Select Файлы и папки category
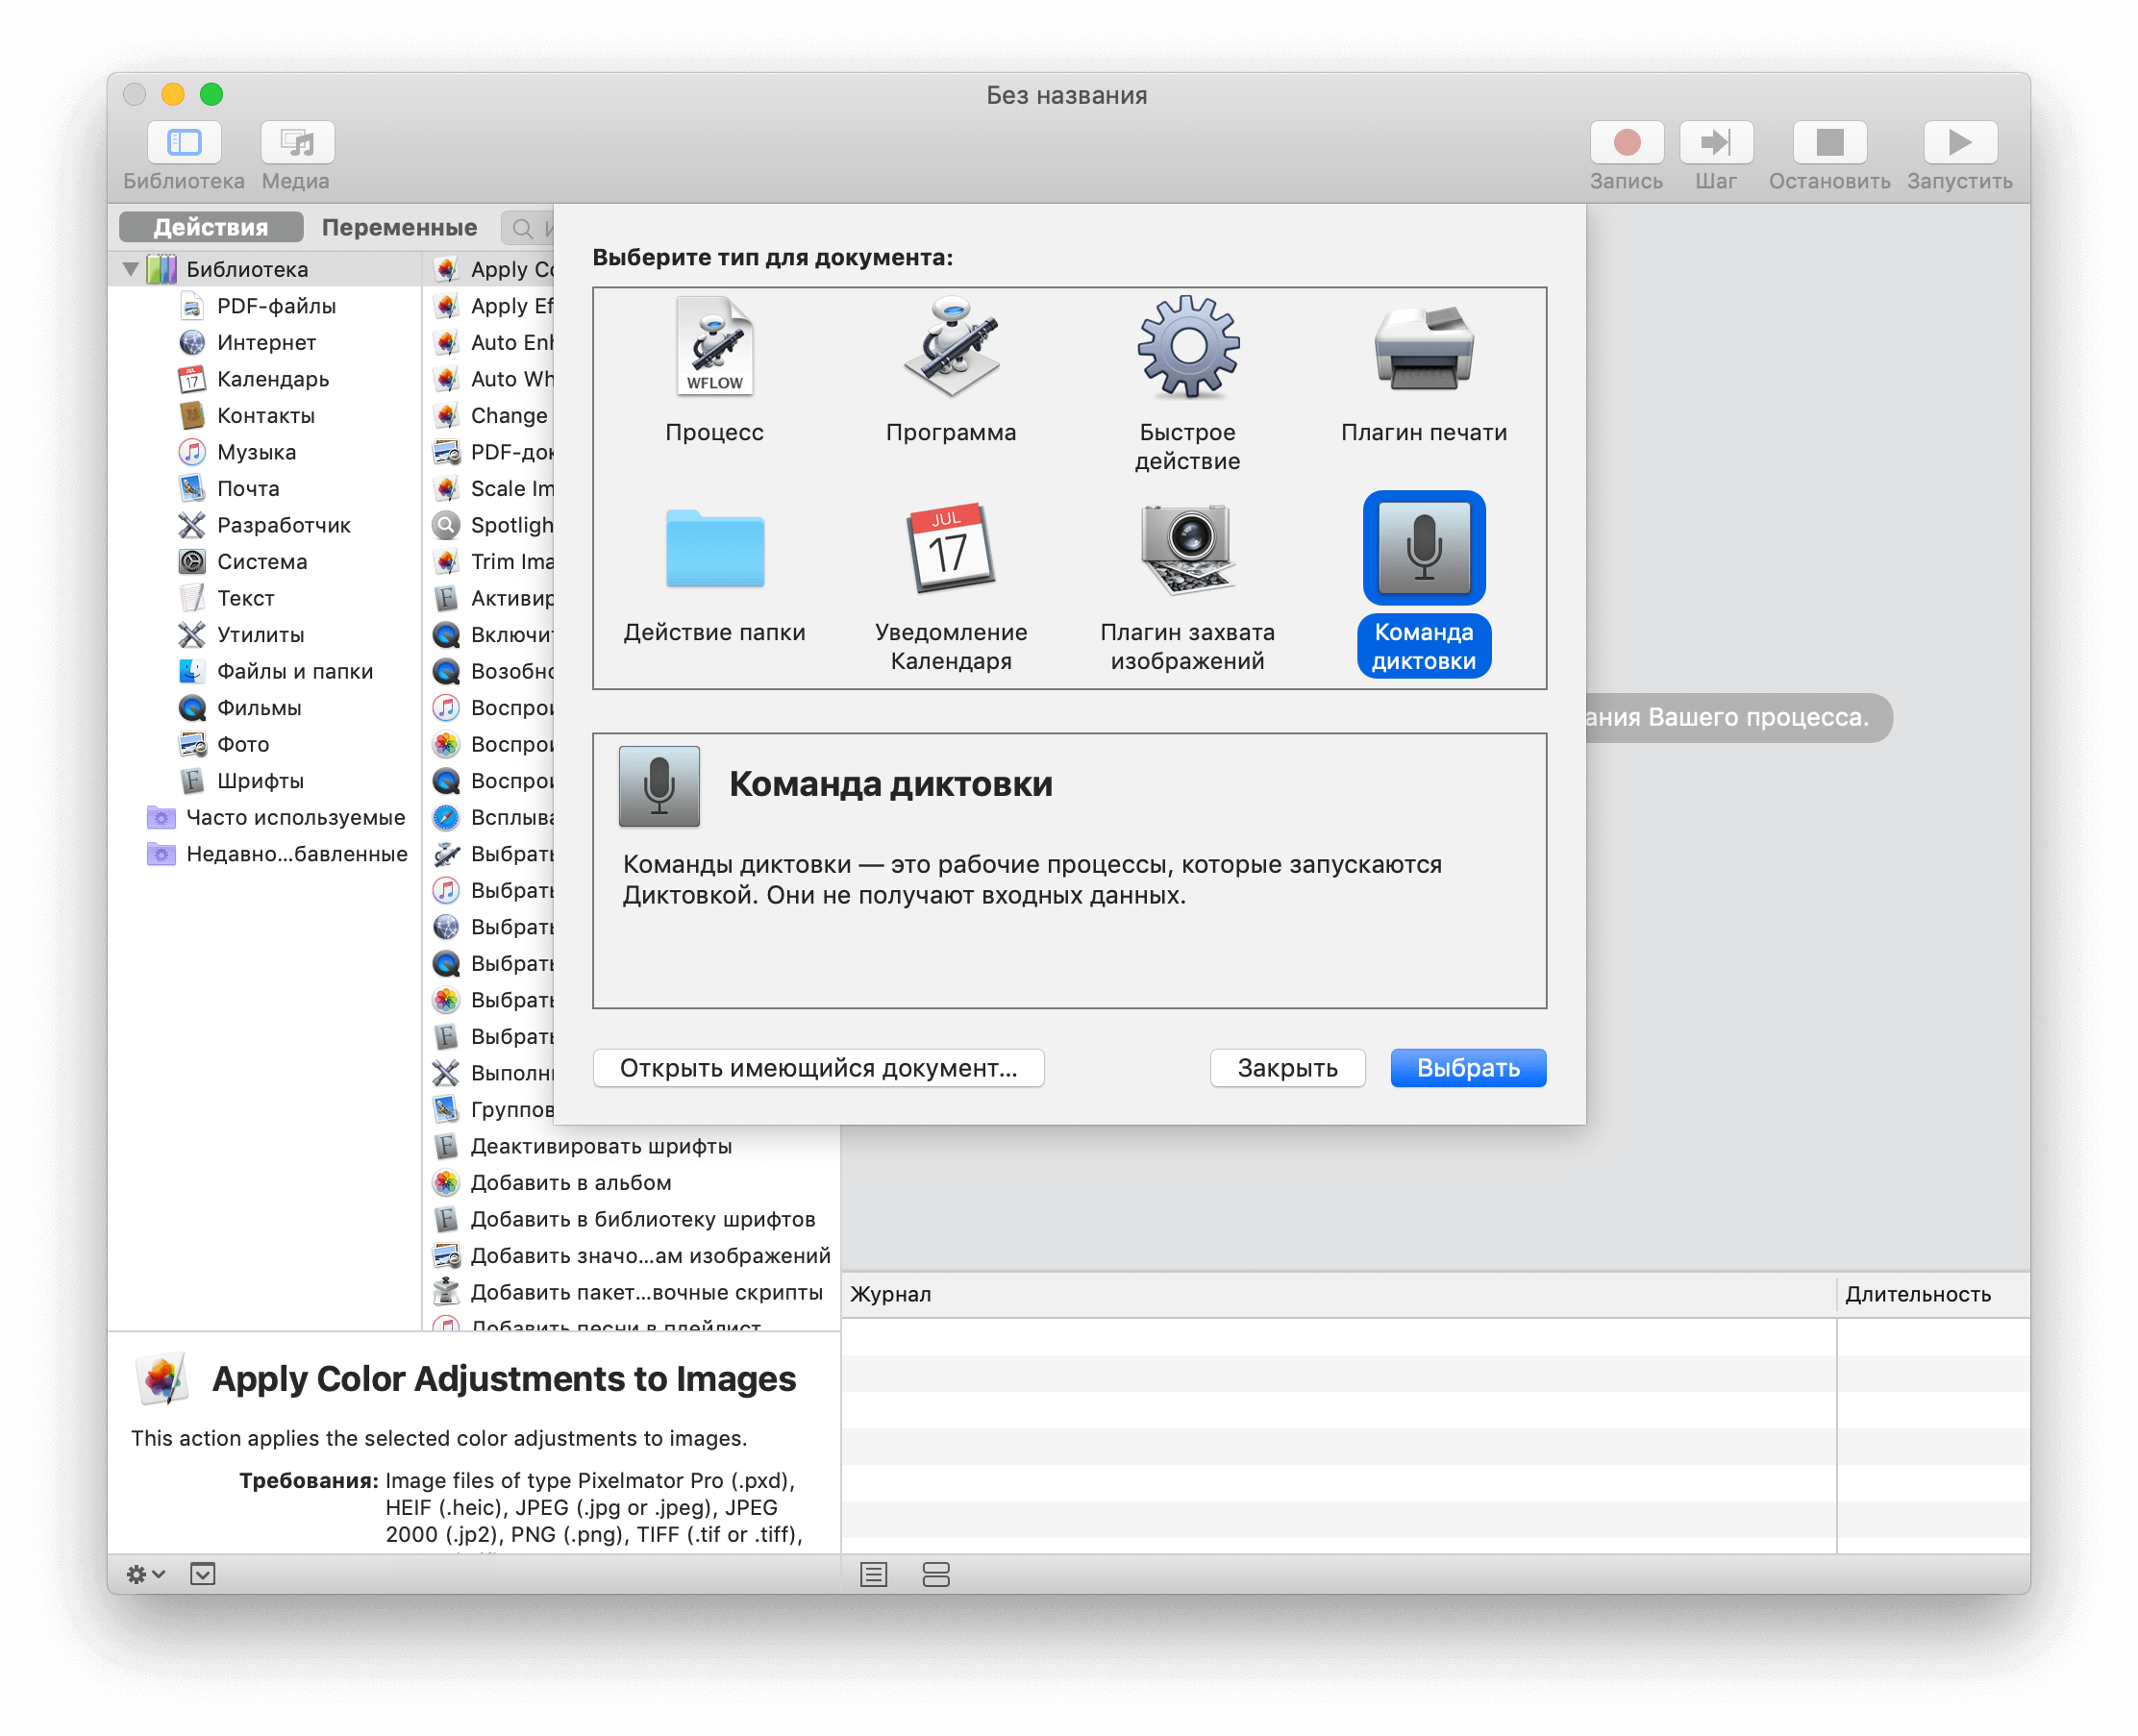Image resolution: width=2138 pixels, height=1736 pixels. [264, 671]
